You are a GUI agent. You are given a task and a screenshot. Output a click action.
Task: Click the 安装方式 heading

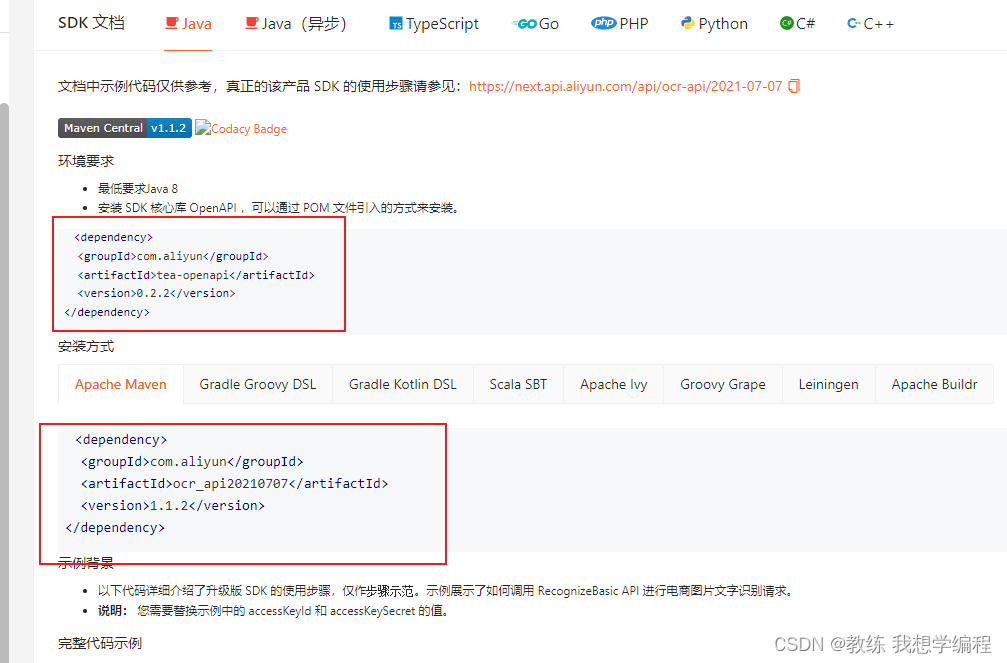tap(86, 347)
